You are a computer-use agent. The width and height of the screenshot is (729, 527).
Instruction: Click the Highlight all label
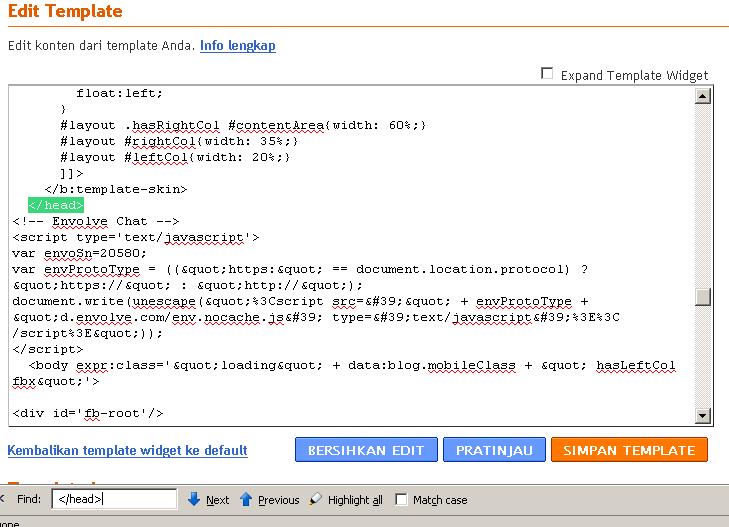coord(355,500)
